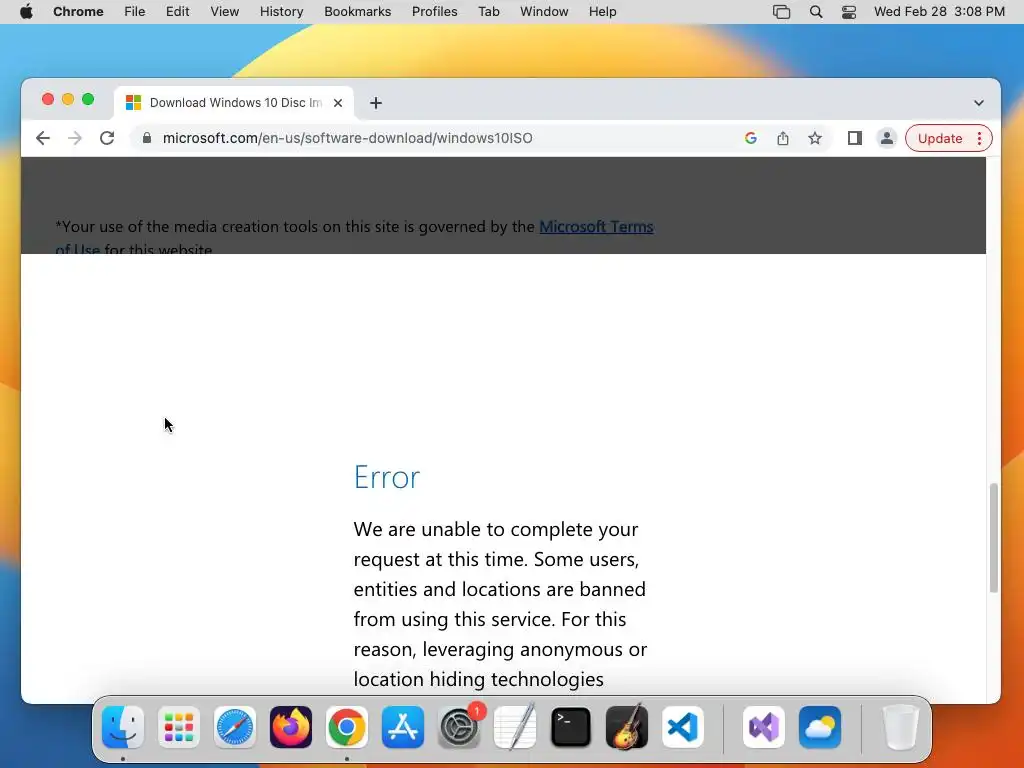The height and width of the screenshot is (768, 1024).
Task: Click the date and time in menu bar
Action: (x=939, y=11)
